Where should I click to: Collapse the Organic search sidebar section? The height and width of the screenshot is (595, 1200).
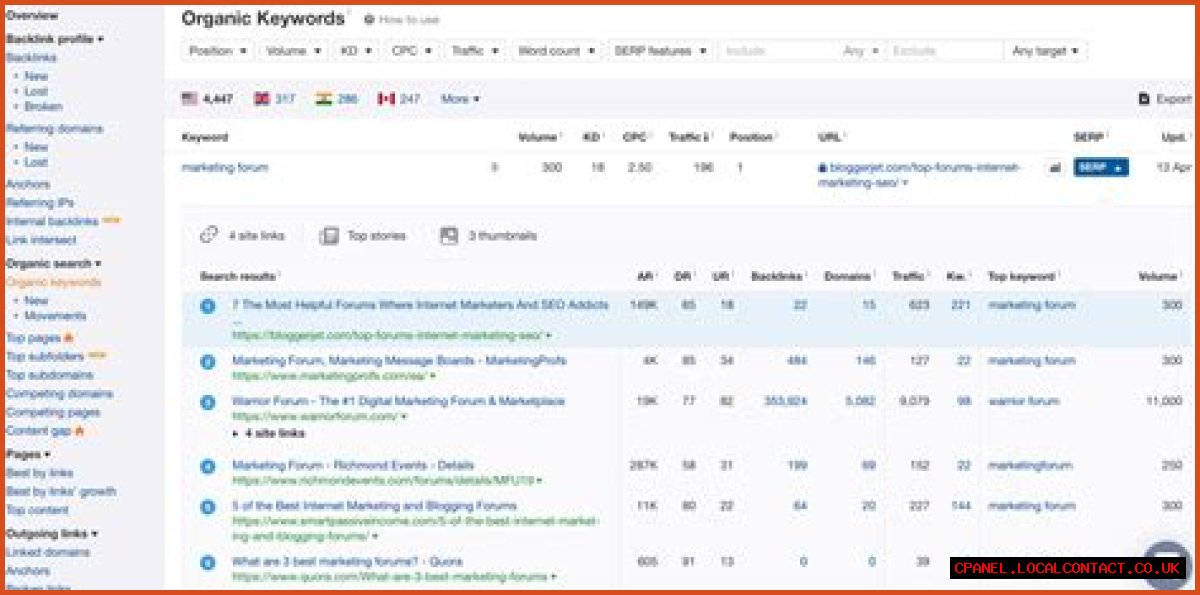53,264
